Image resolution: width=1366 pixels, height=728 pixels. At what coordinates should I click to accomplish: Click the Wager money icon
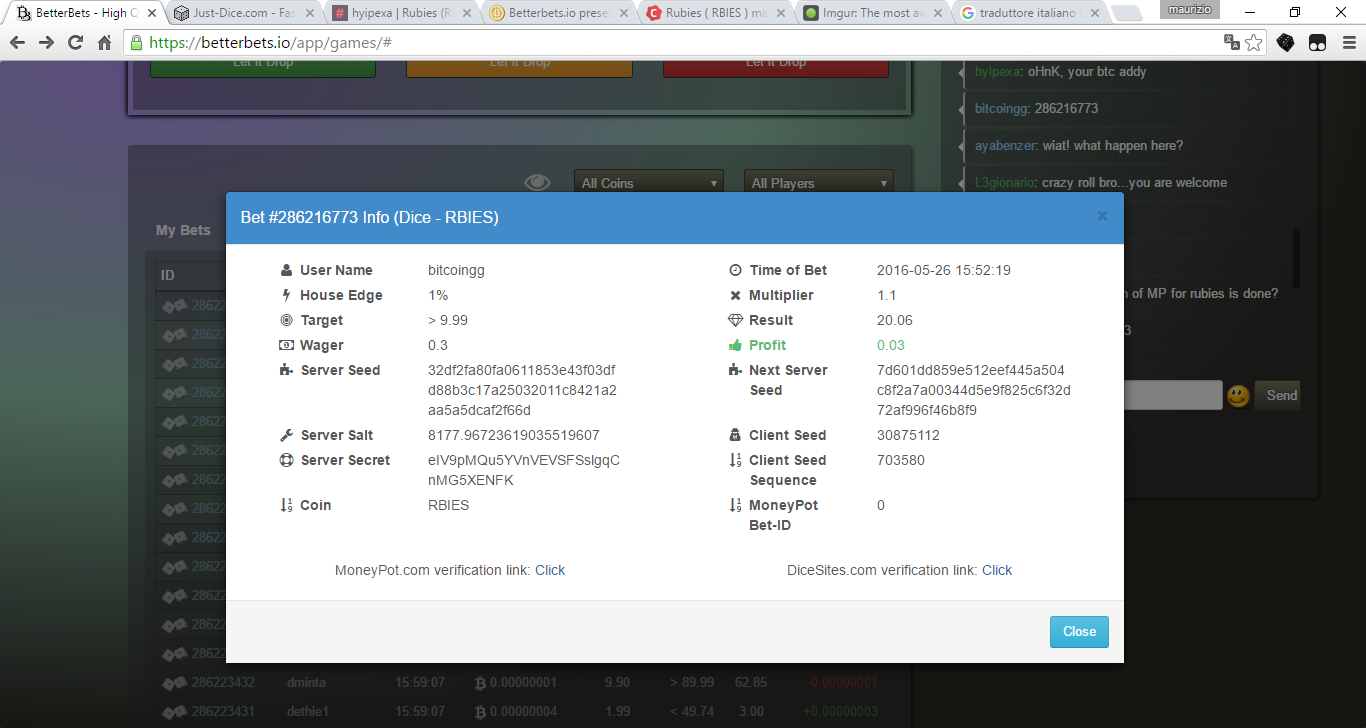pyautogui.click(x=287, y=345)
